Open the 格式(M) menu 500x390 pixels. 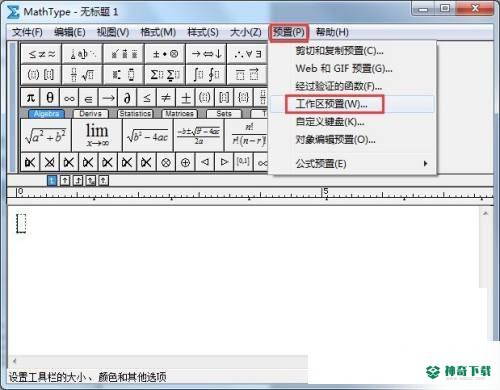[x=158, y=32]
